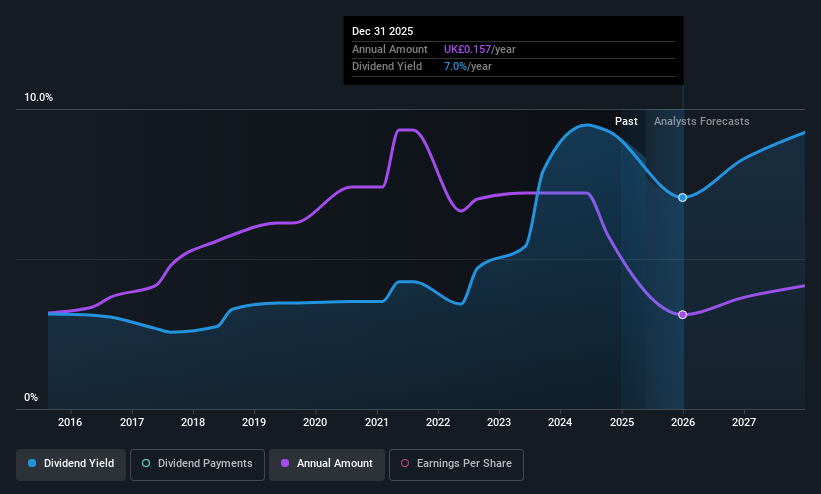The width and height of the screenshot is (821, 494).
Task: Click the 2026 x-axis label
Action: [683, 422]
